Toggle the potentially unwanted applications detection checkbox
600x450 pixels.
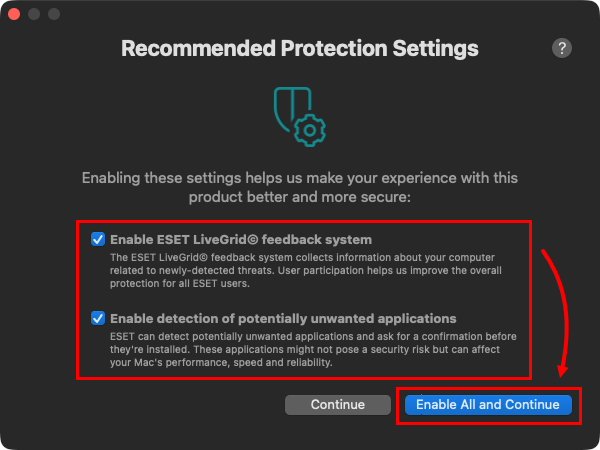pos(98,318)
